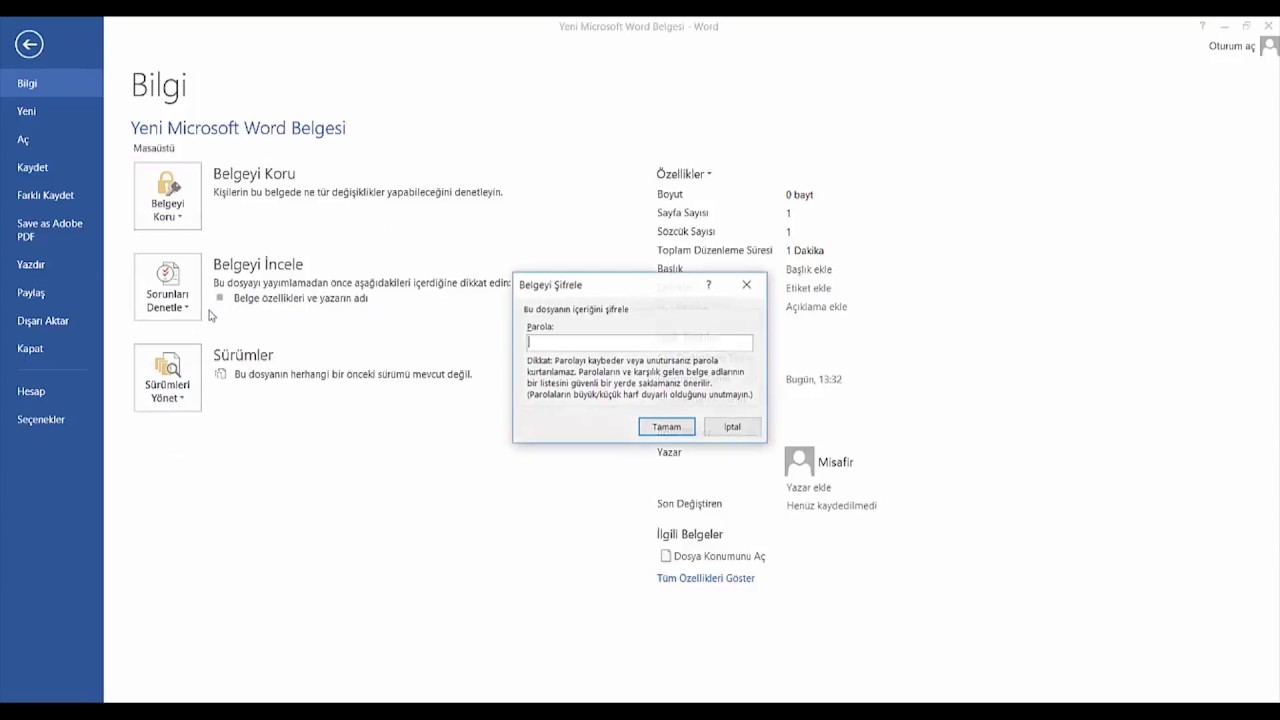Viewport: 1280px width, 720px height.
Task: Open the Bilgi tab
Action: coord(51,83)
